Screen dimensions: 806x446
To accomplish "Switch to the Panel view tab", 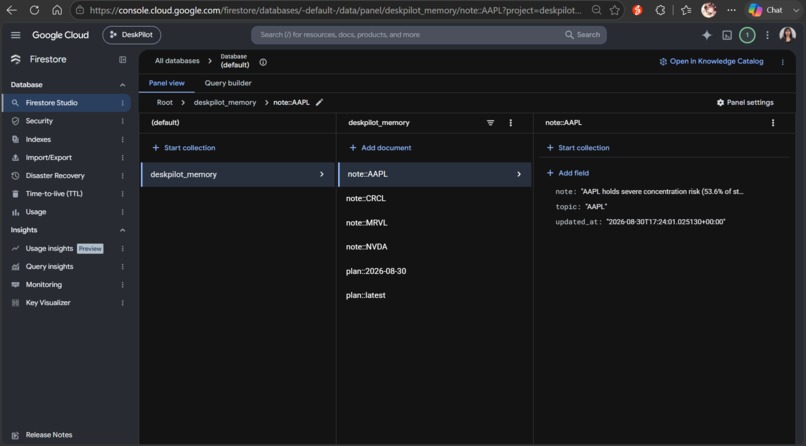I will pos(167,83).
